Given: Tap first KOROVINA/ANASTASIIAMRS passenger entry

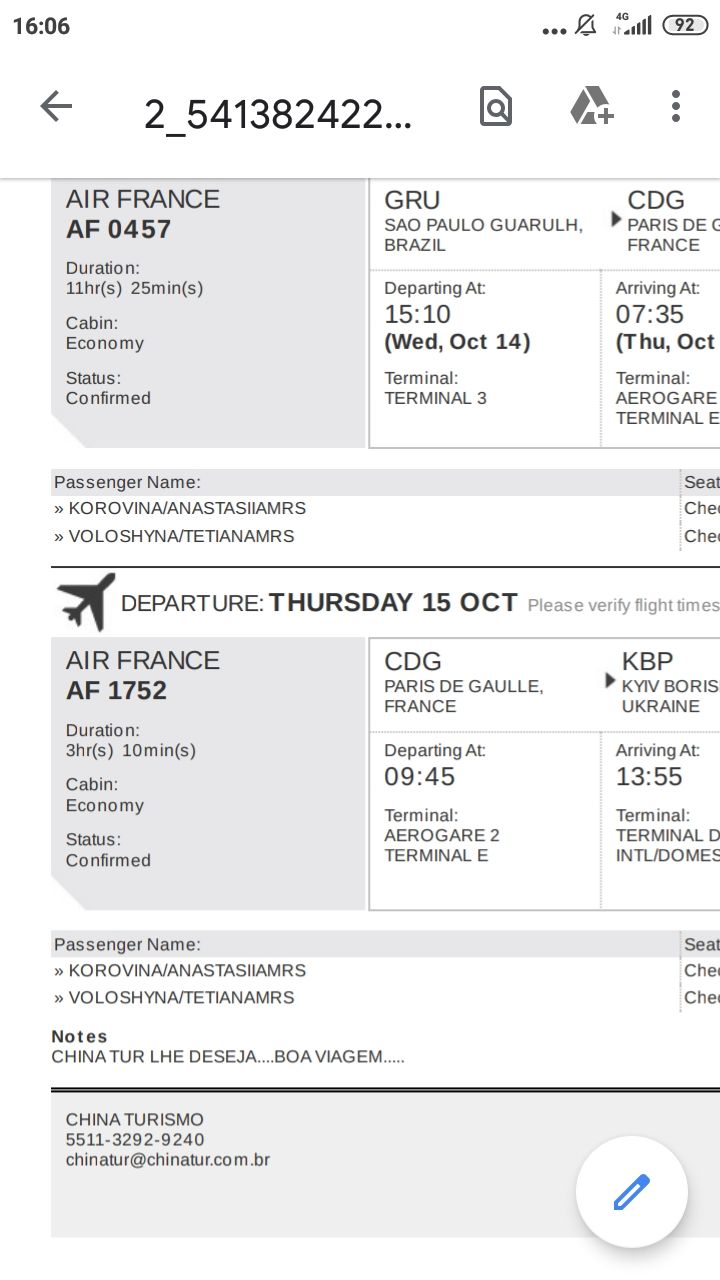Looking at the screenshot, I should (x=180, y=508).
